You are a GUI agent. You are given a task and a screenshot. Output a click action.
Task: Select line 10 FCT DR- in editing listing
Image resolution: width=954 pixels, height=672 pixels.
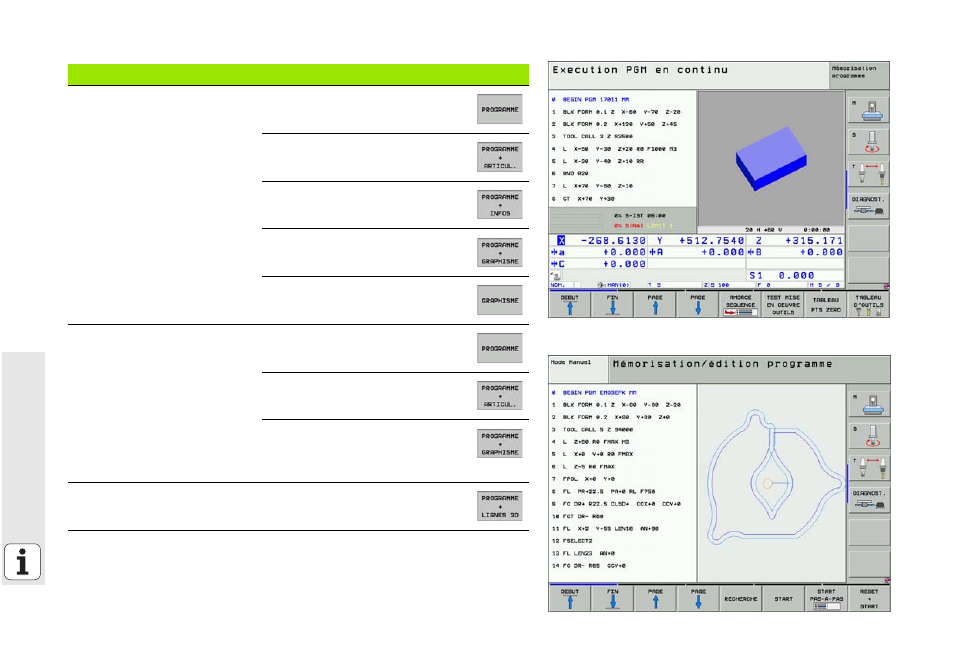(578, 516)
